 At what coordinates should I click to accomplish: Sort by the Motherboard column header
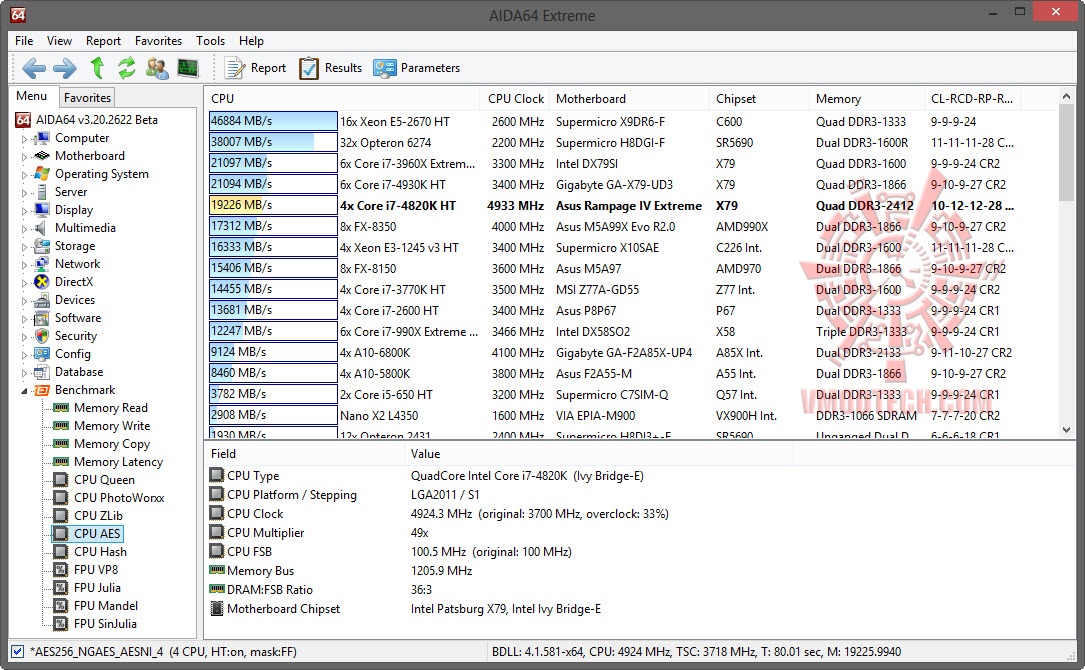[629, 98]
